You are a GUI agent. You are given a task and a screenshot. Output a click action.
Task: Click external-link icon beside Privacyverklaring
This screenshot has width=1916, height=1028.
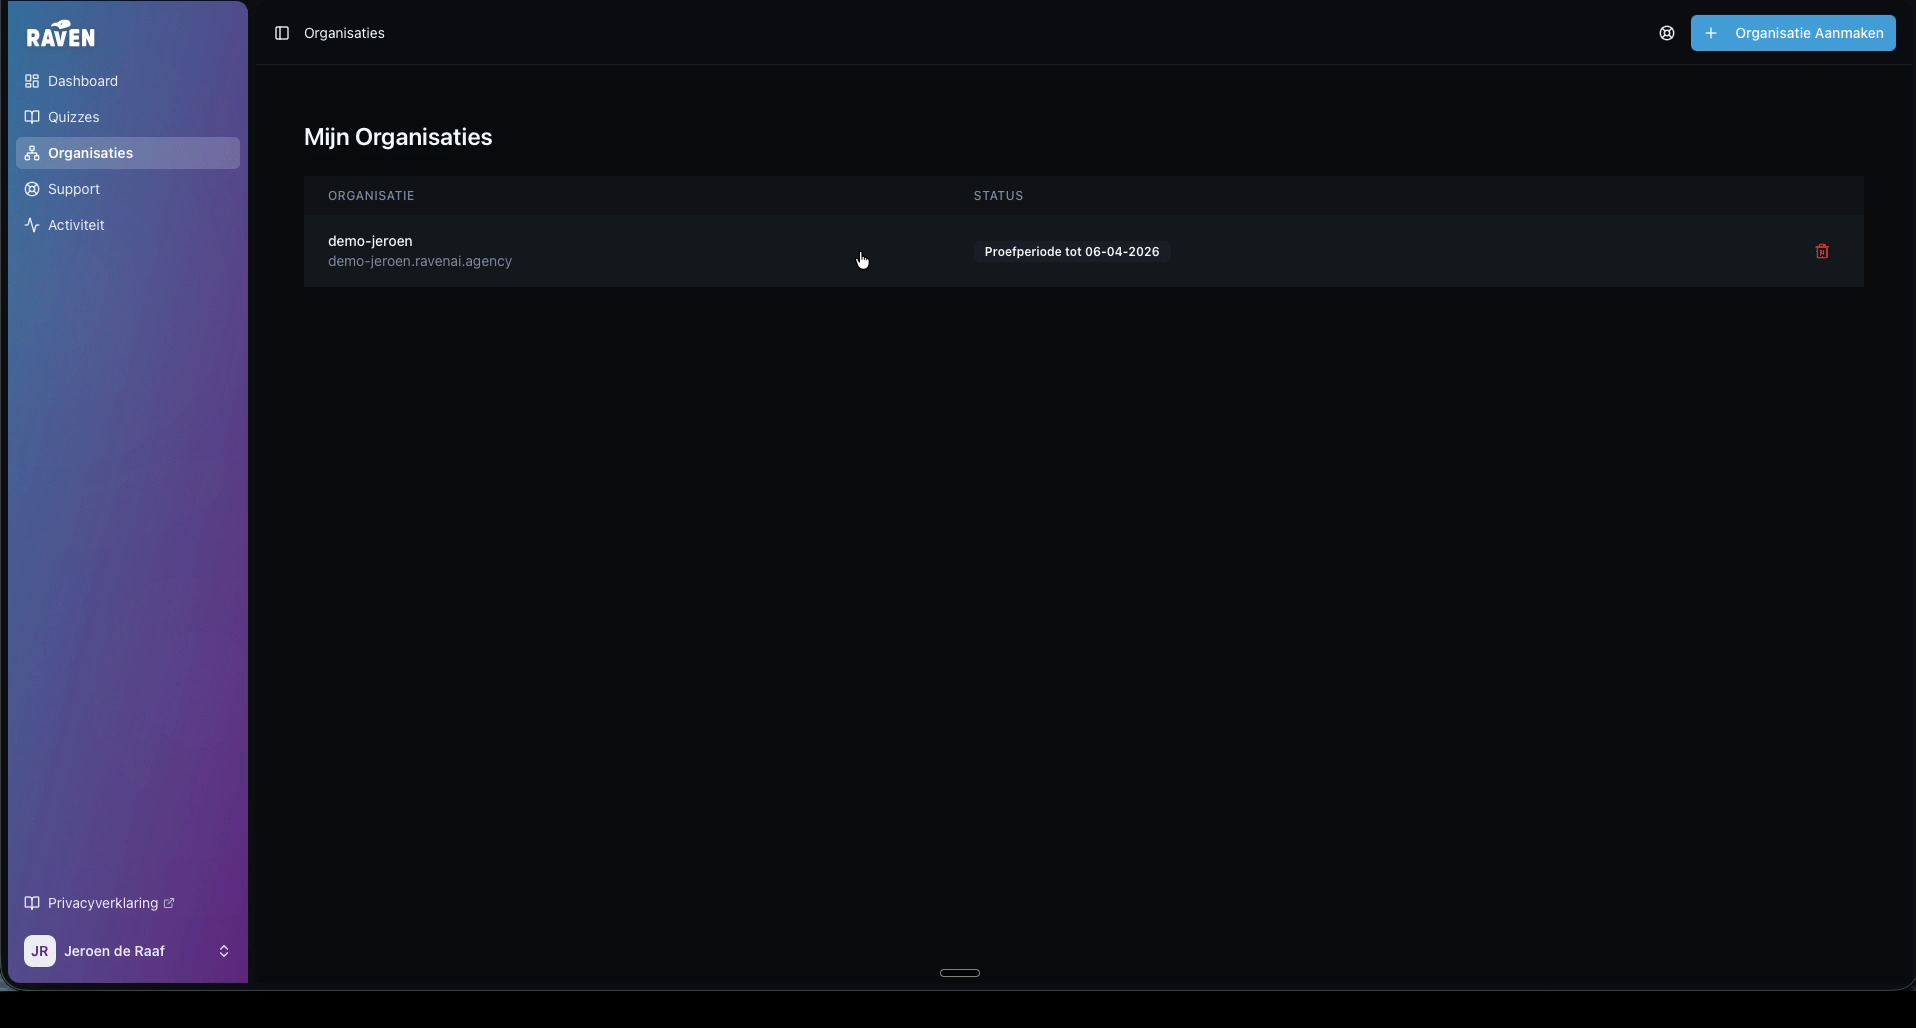pyautogui.click(x=169, y=903)
